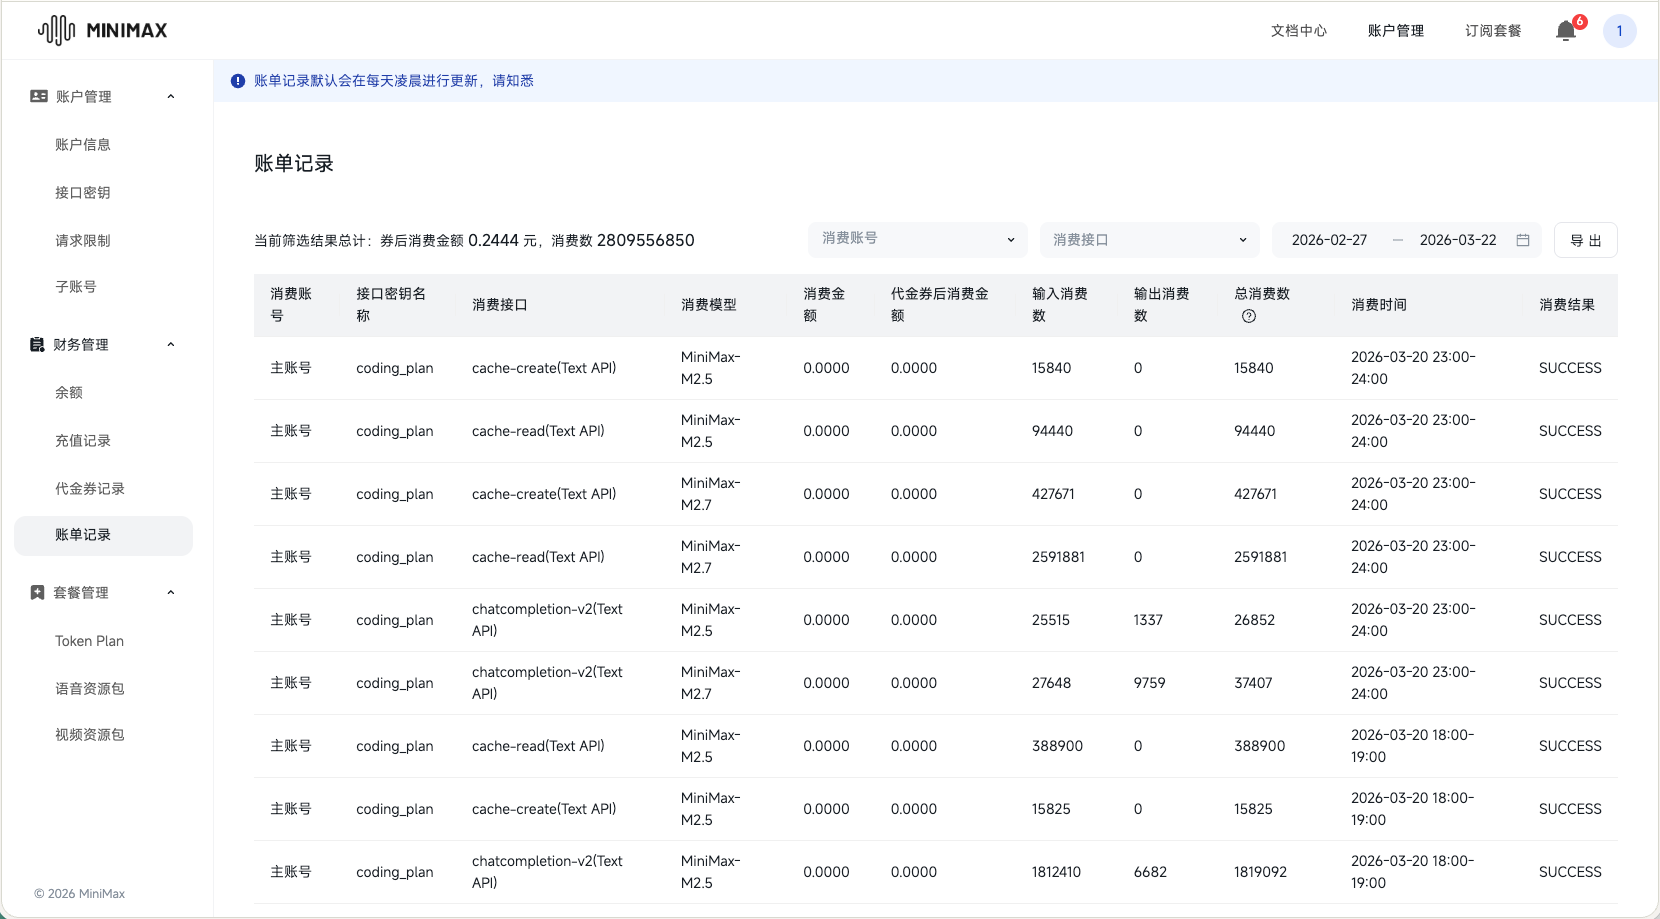Screen dimensions: 1660x919
Task: Click SUCCESS in the 2591881 row
Action: [x=1570, y=557]
